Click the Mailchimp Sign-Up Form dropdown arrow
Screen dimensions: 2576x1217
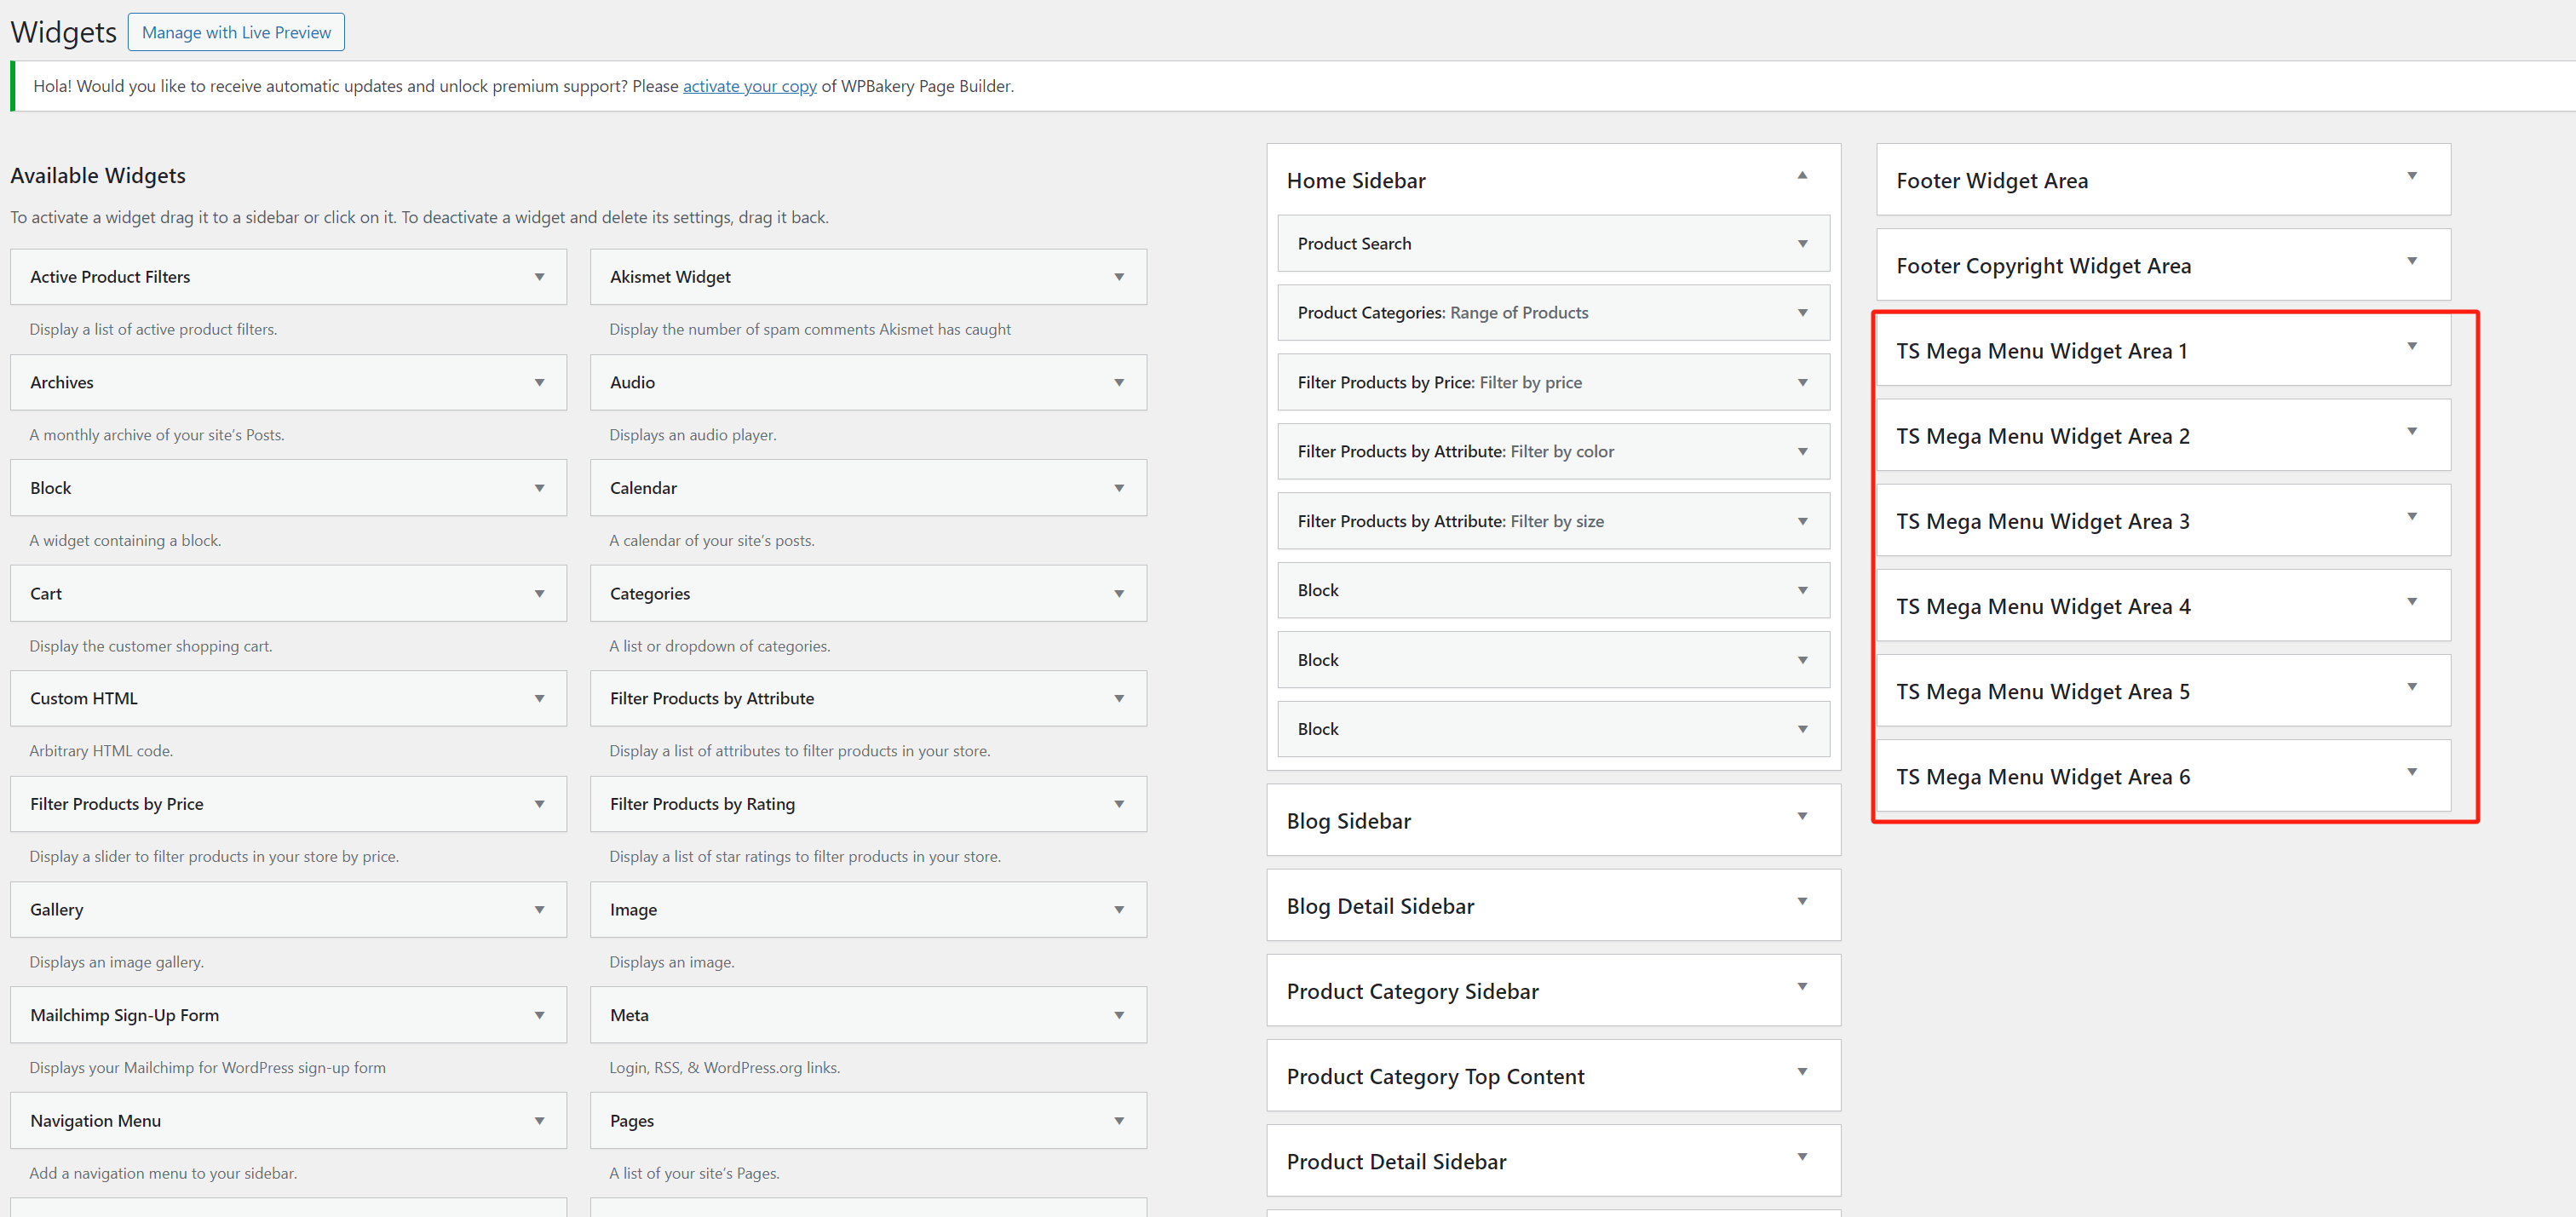pyautogui.click(x=539, y=1013)
